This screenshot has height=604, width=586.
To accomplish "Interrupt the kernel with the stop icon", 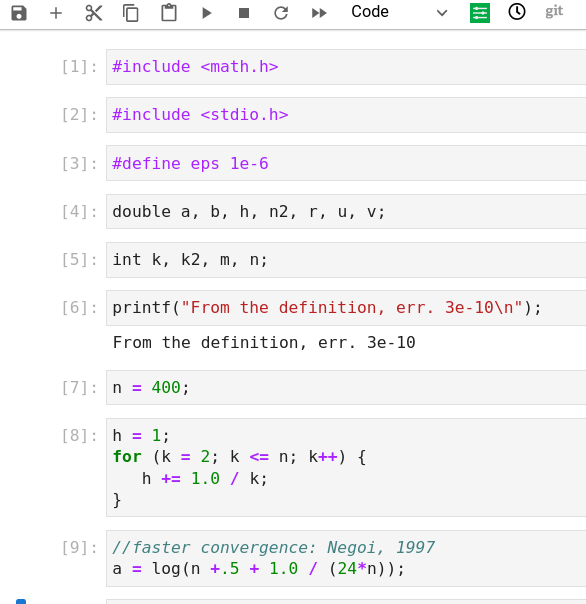I will (244, 13).
